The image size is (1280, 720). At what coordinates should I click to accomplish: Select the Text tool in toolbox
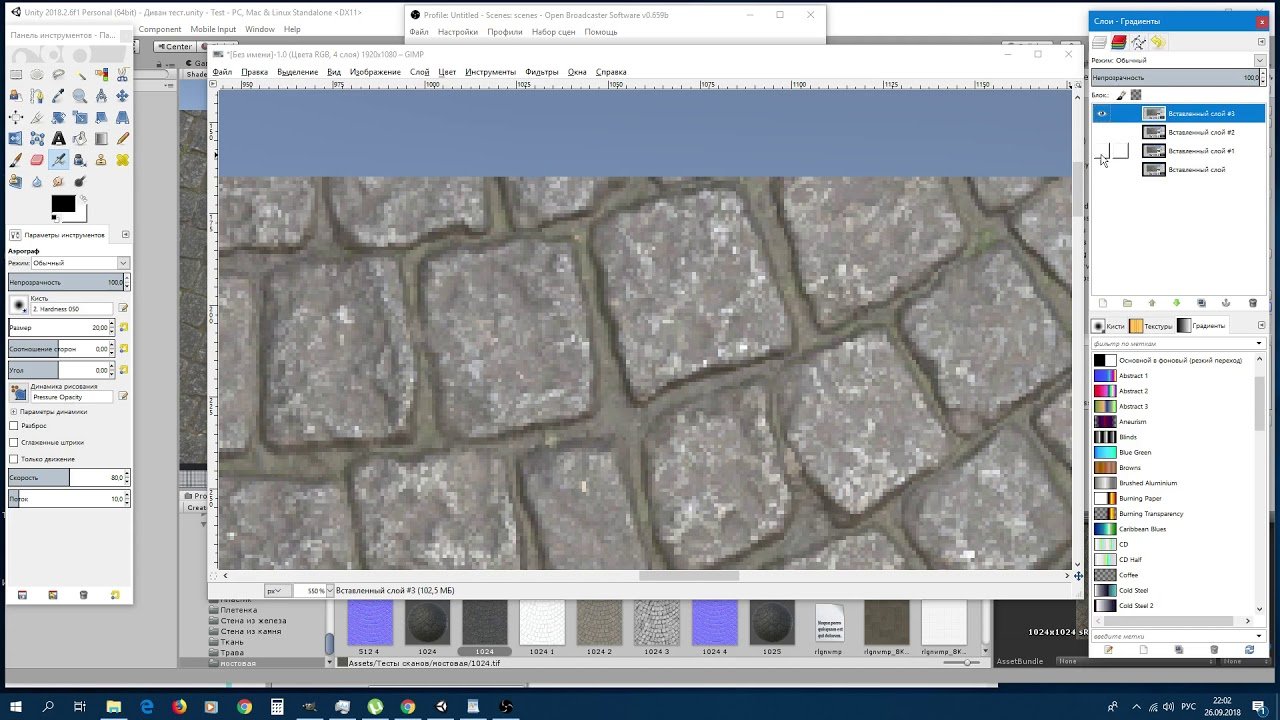(59, 139)
